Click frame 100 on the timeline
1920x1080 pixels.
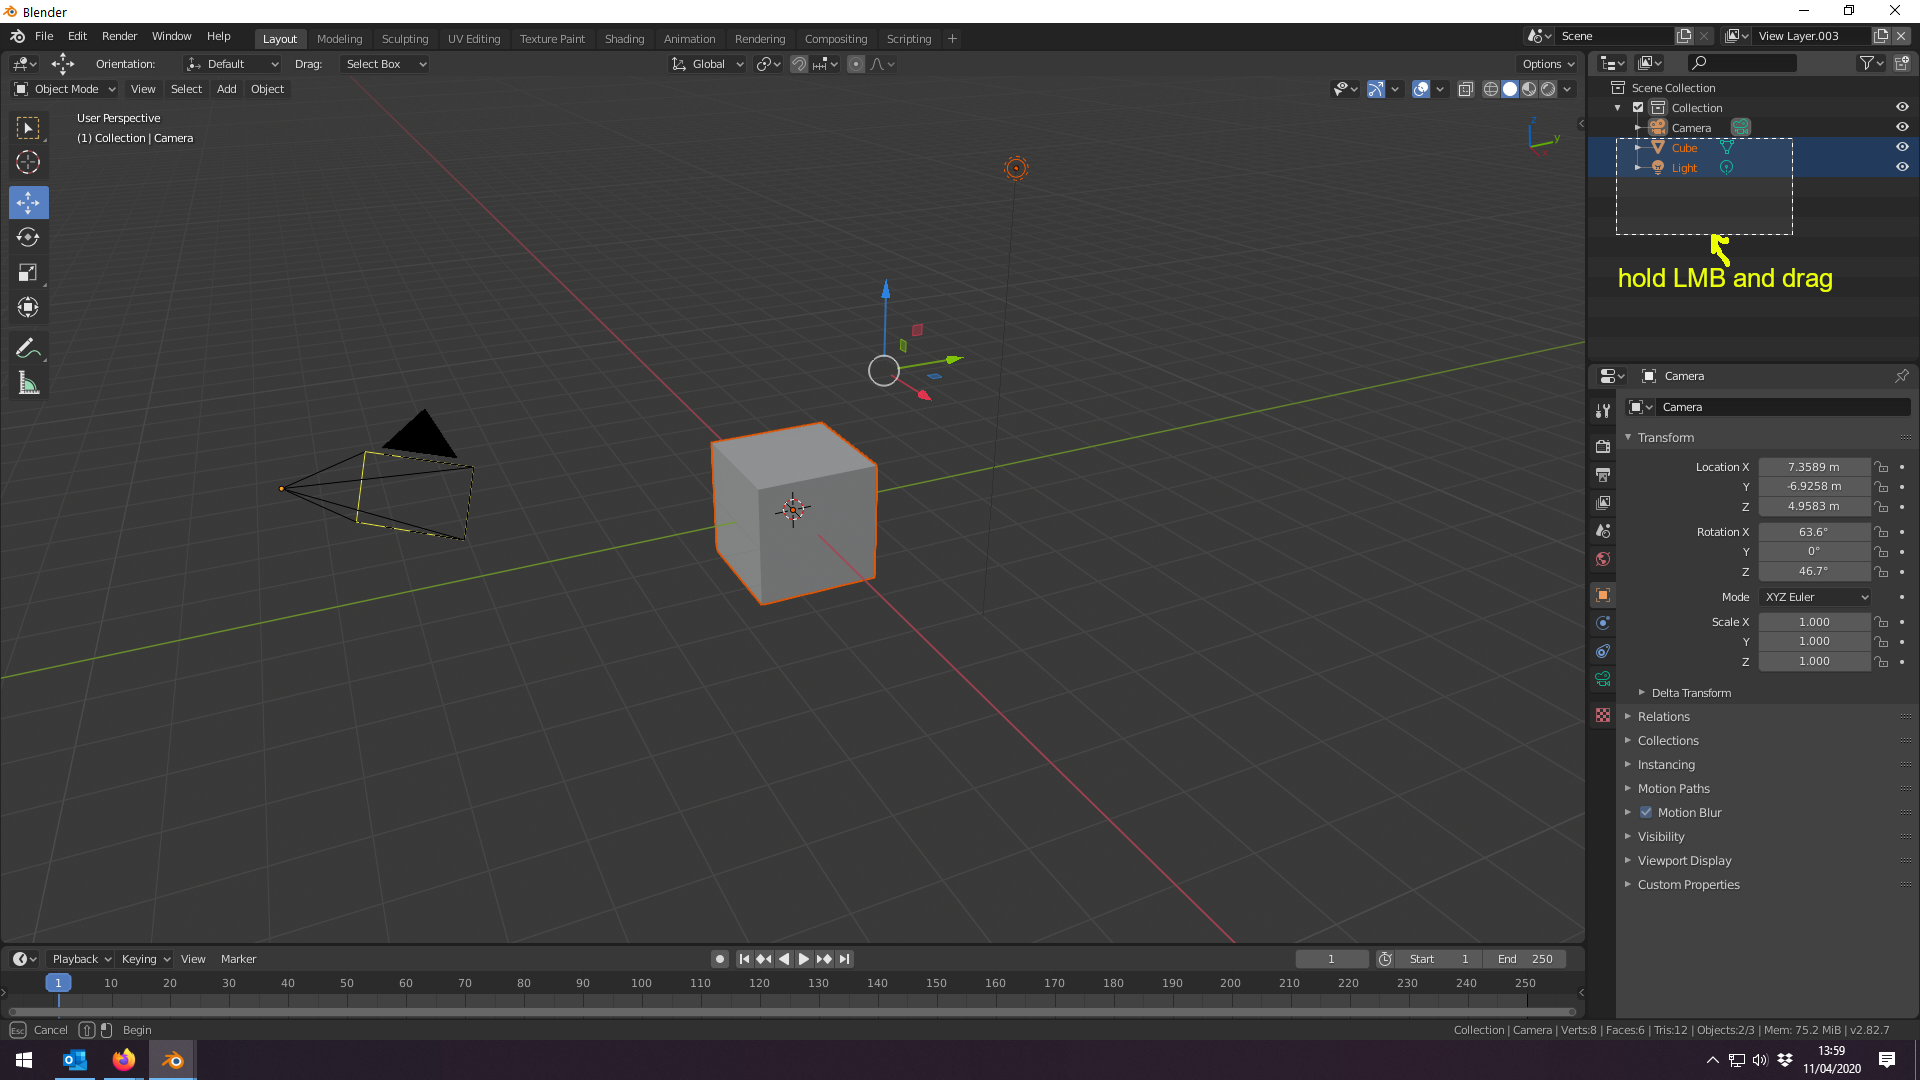(x=642, y=984)
